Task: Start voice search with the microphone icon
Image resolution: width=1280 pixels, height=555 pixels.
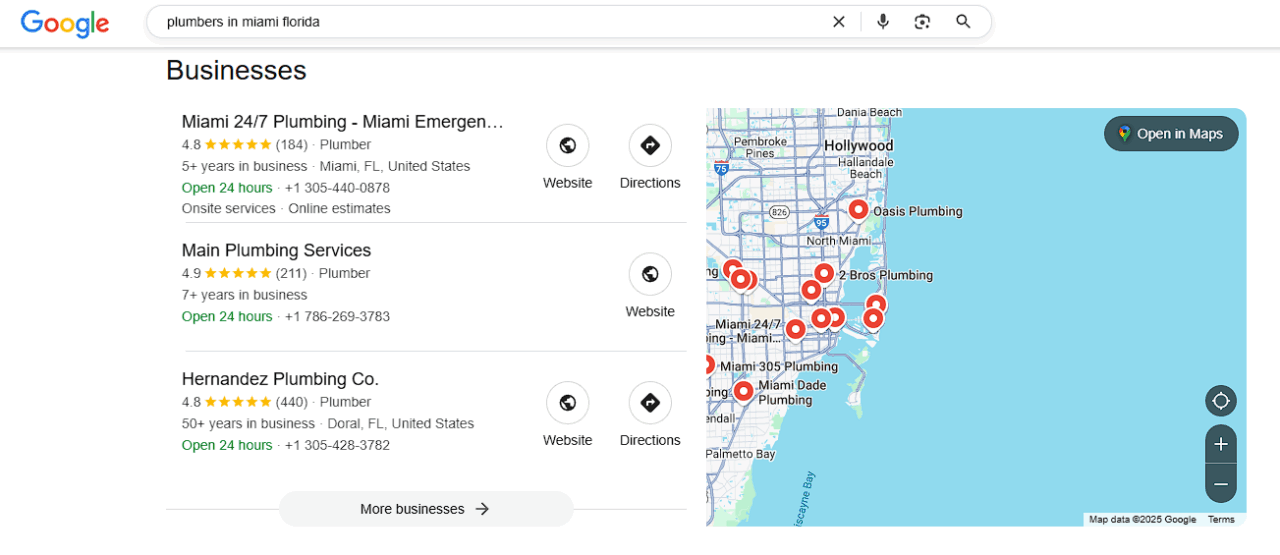Action: (x=882, y=22)
